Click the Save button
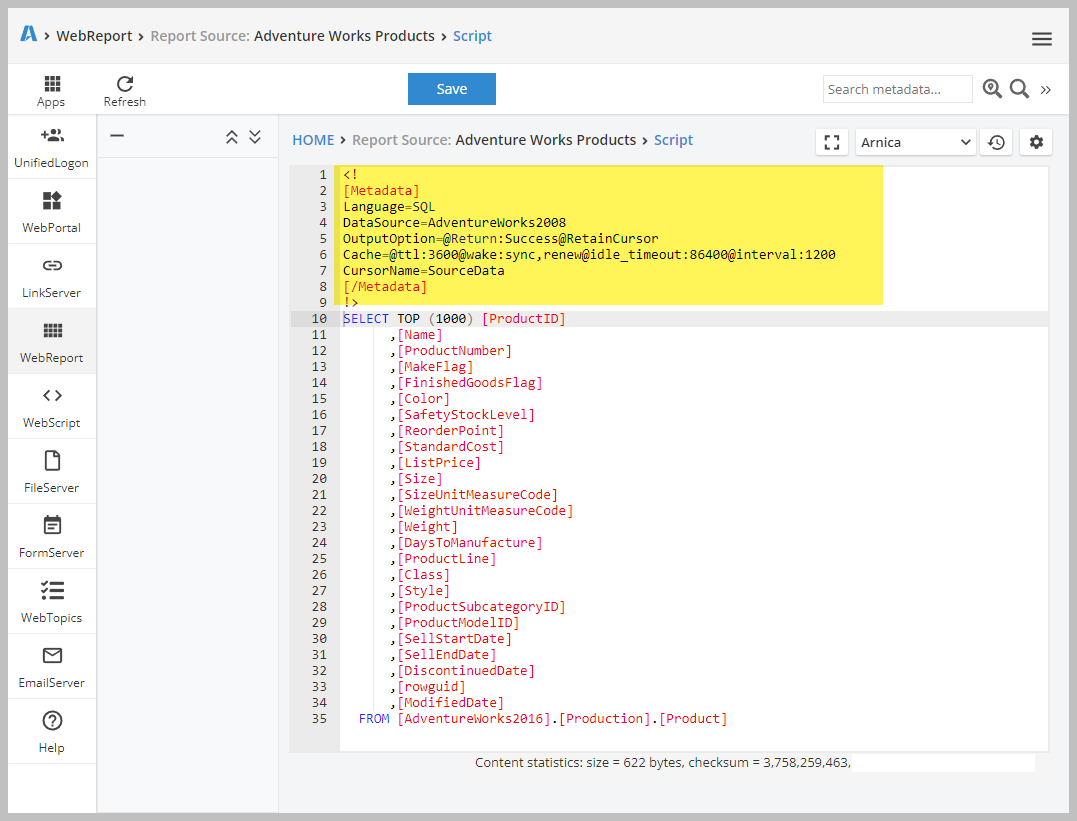Image resolution: width=1077 pixels, height=821 pixels. 451,88
